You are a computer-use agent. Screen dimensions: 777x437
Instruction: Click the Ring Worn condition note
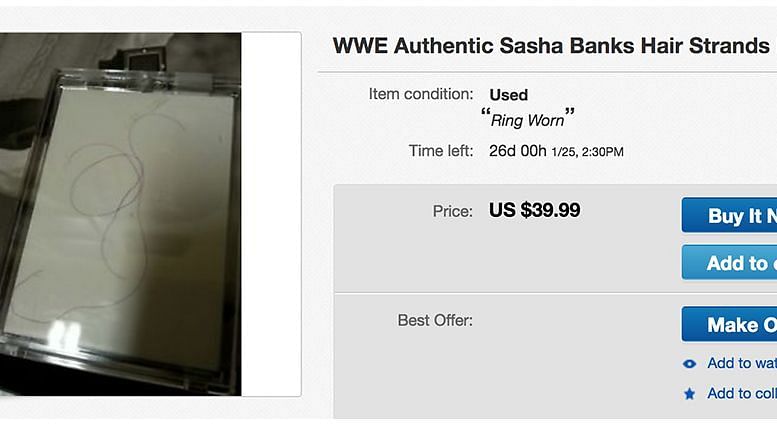[x=528, y=120]
